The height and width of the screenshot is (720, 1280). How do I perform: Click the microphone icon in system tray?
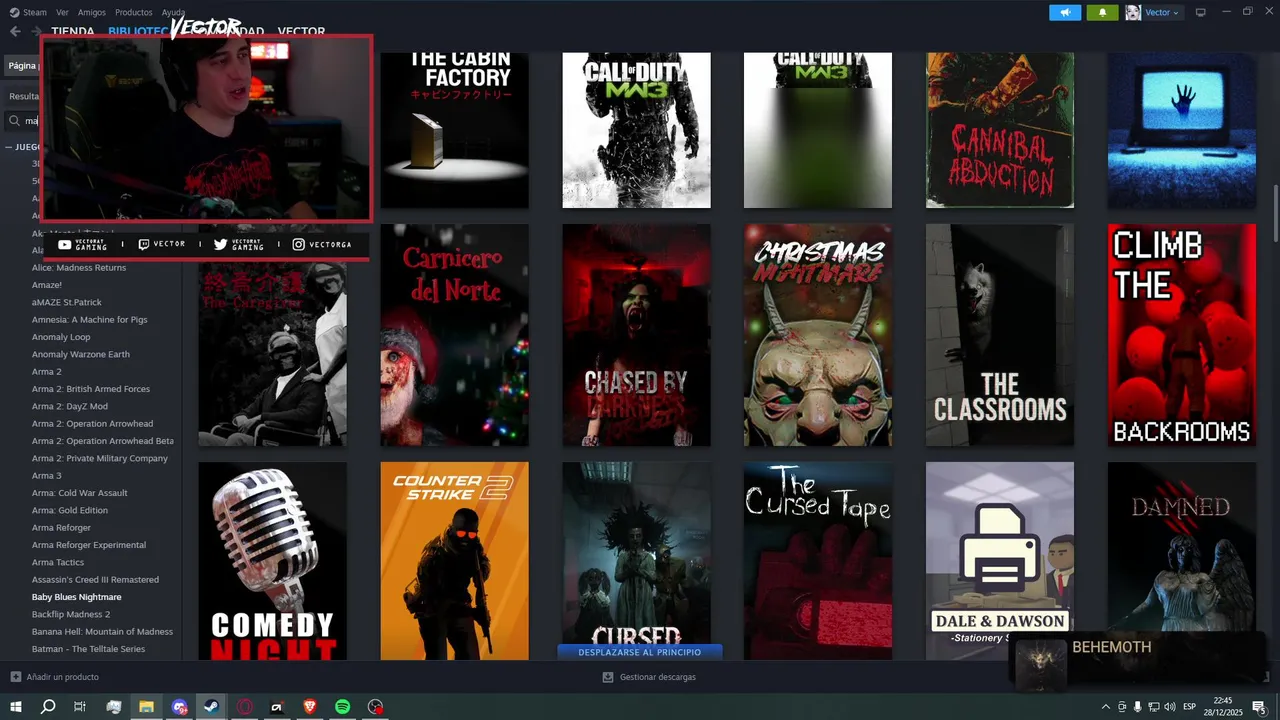click(1138, 707)
